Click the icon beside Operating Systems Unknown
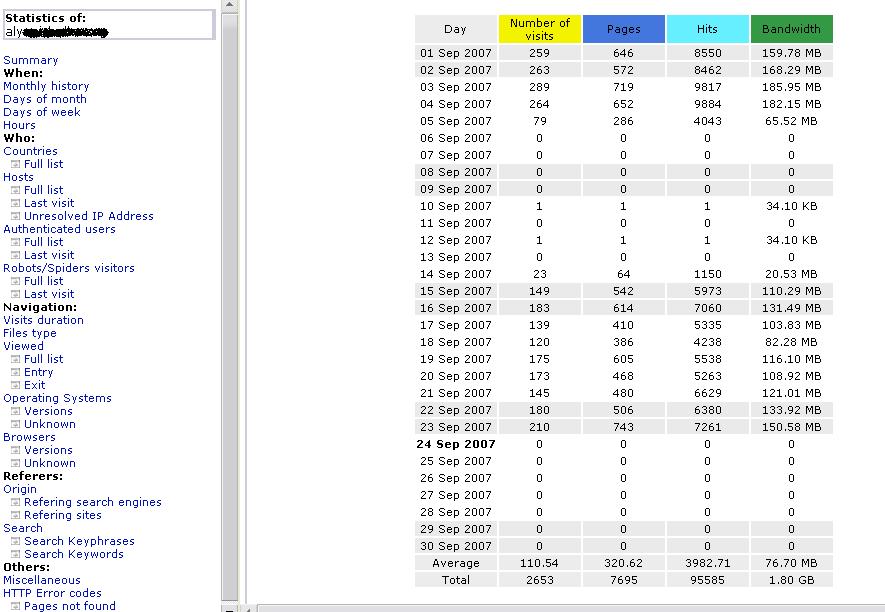885x612 pixels. click(x=16, y=424)
